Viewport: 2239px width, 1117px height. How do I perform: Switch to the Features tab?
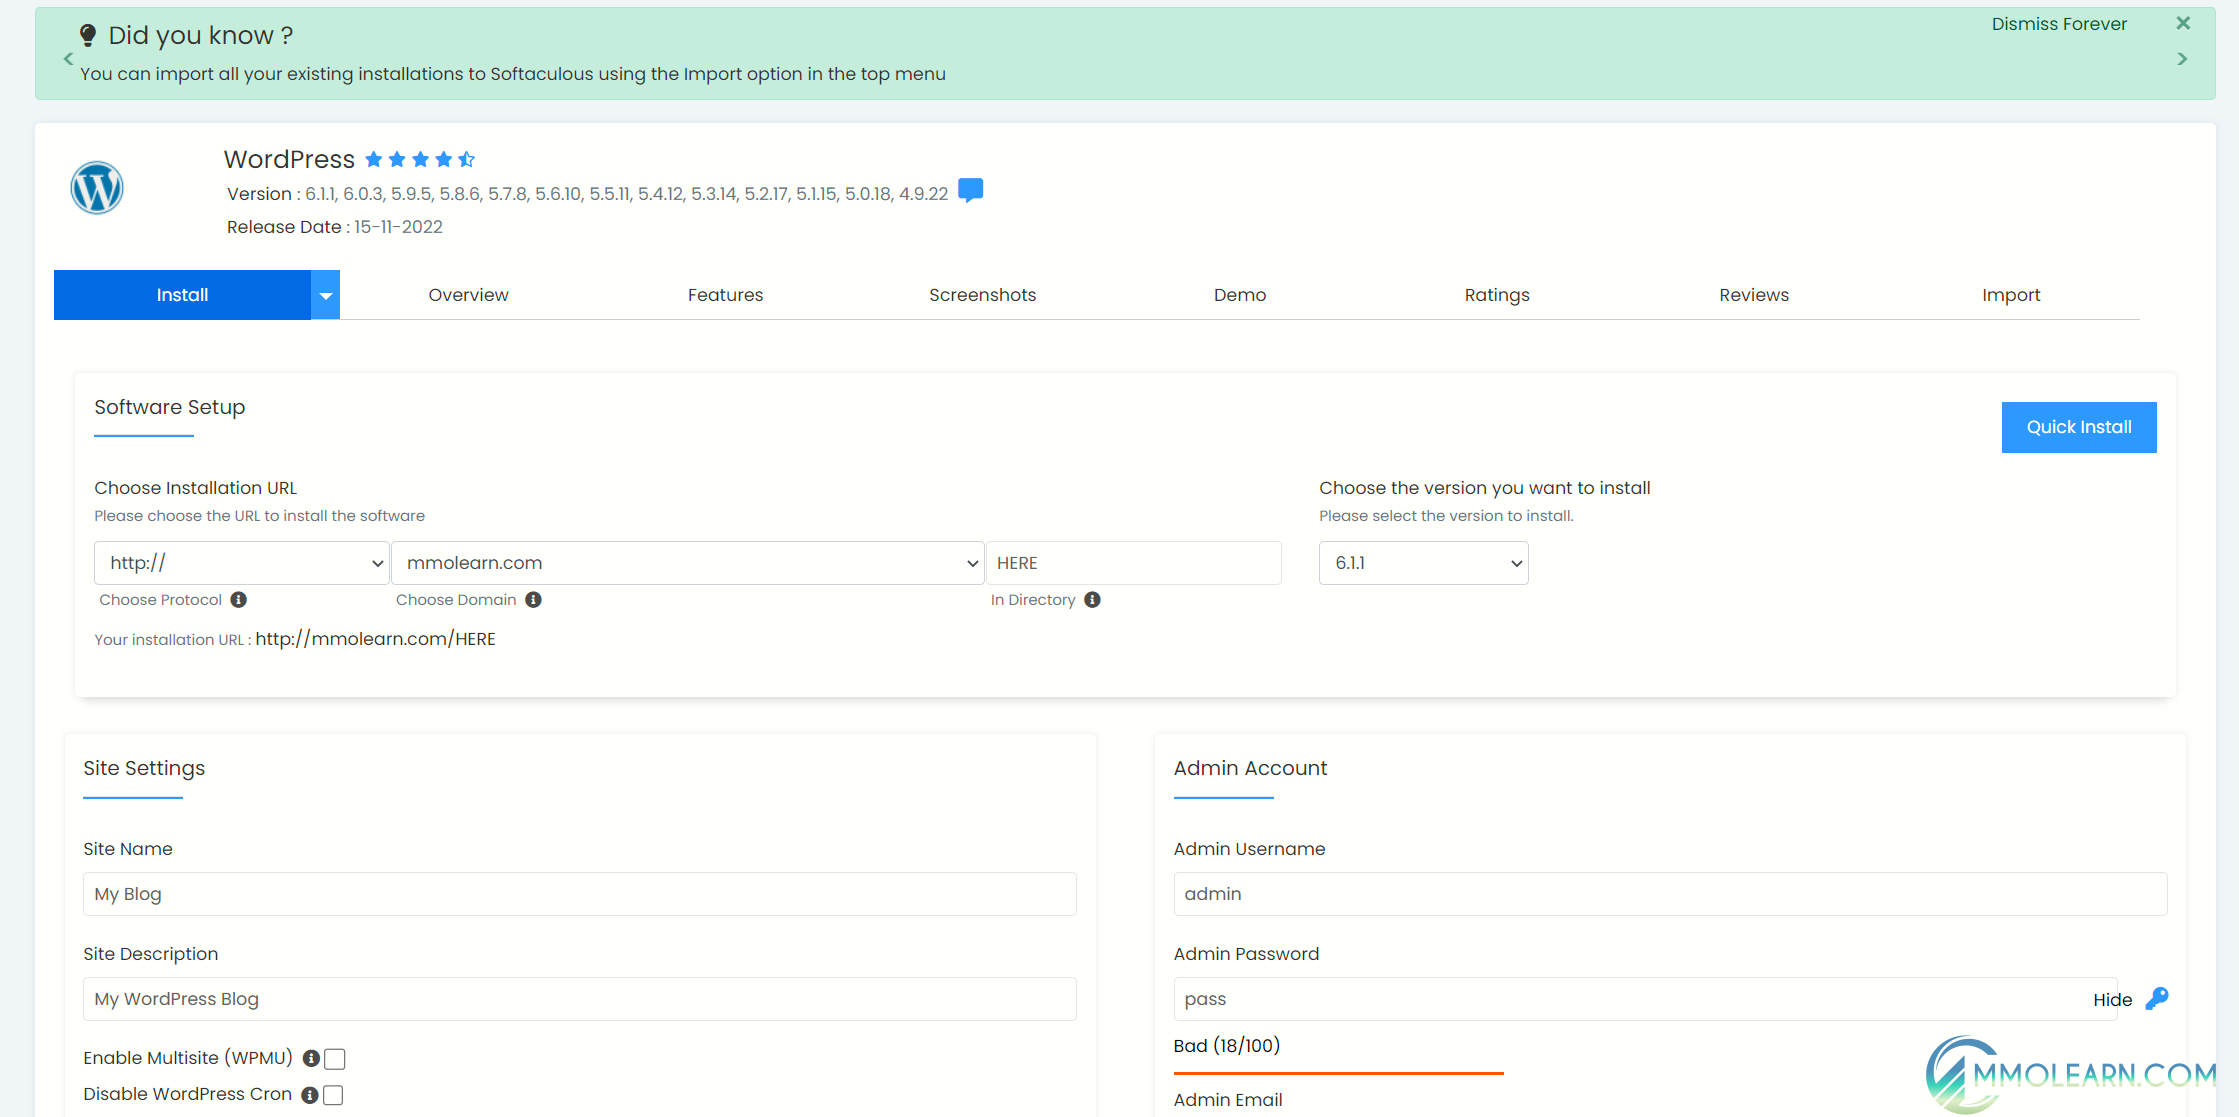pos(725,295)
